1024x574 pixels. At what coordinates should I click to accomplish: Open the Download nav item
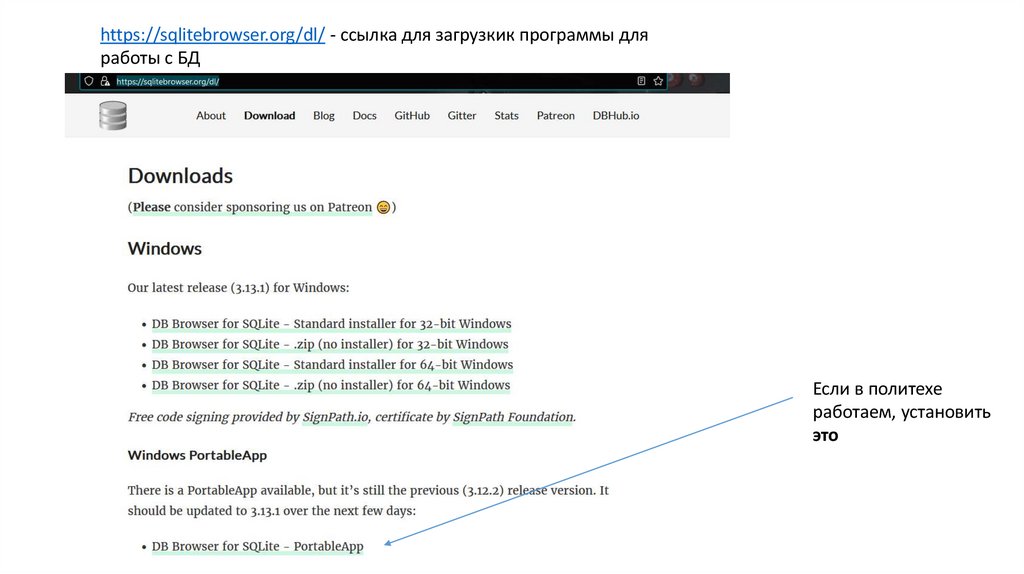point(270,116)
